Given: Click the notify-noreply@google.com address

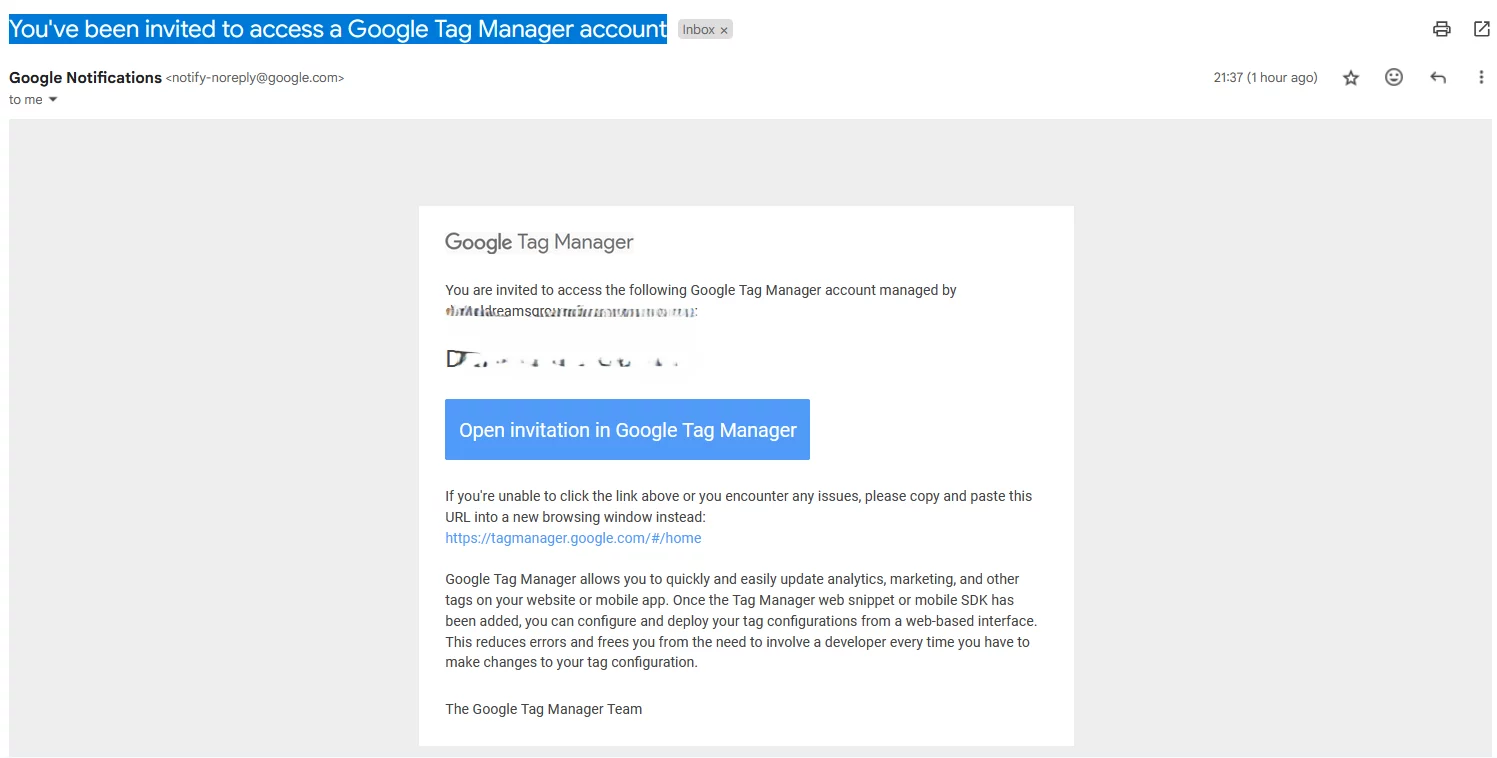Looking at the screenshot, I should pyautogui.click(x=255, y=78).
